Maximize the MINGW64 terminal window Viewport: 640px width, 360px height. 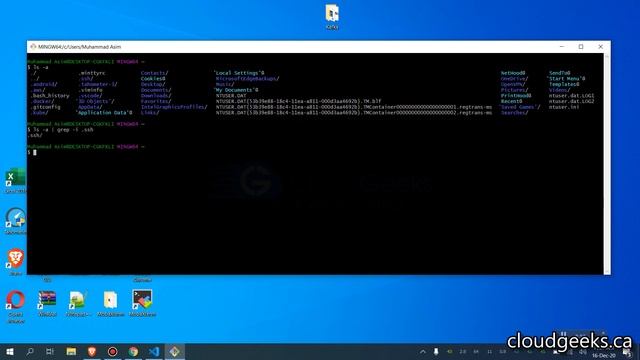581,47
